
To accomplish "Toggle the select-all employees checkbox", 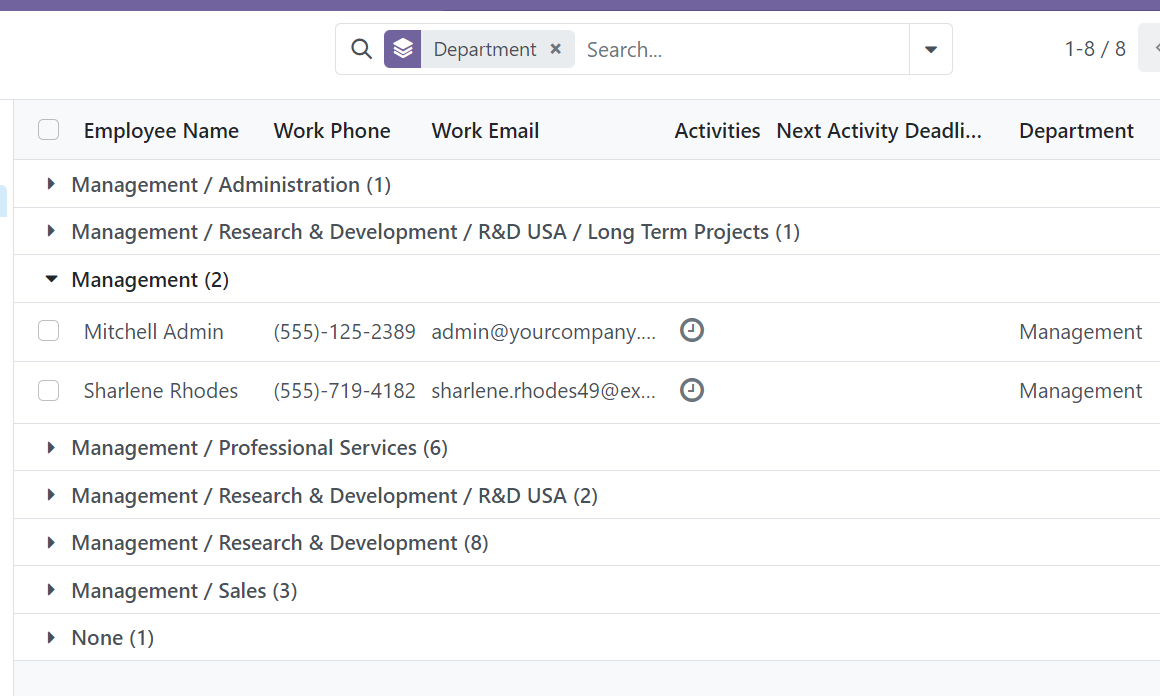I will tap(48, 130).
